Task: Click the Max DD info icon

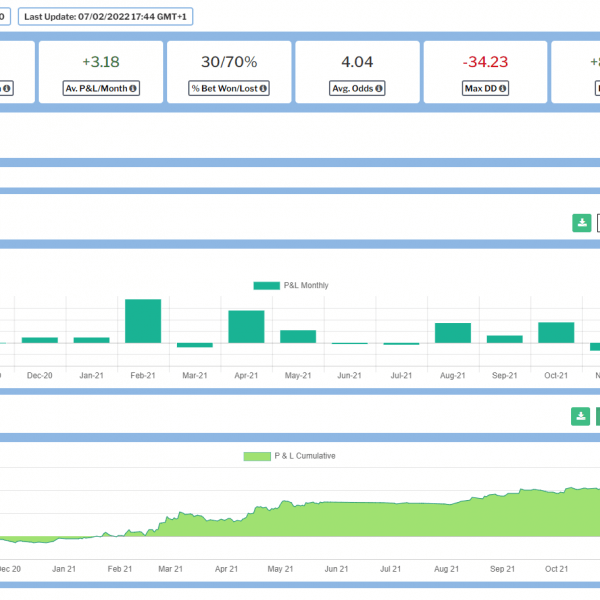Action: click(x=502, y=88)
